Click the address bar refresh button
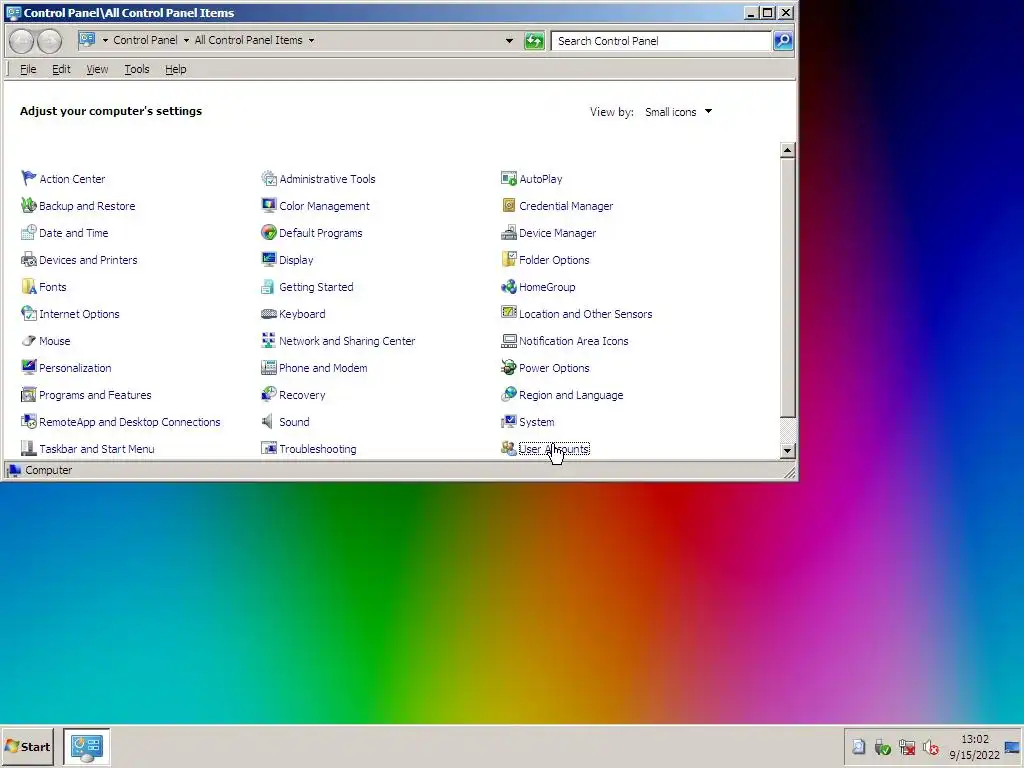The image size is (1024, 768). click(534, 40)
